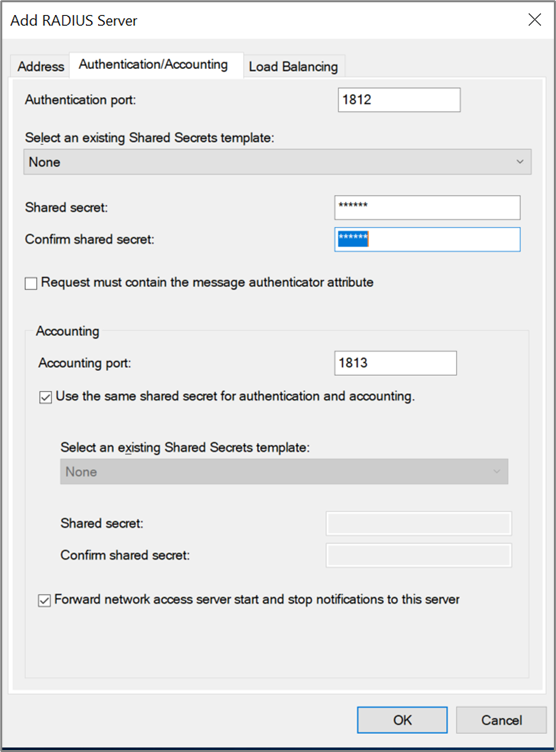Click the authentication Shared secret field
556x752 pixels.
tap(427, 207)
